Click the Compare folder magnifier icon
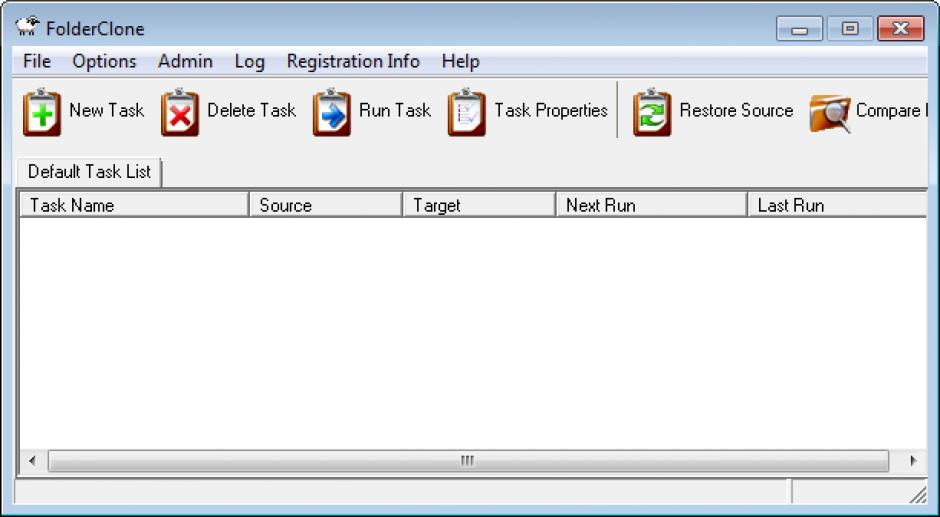940x517 pixels. coord(830,113)
